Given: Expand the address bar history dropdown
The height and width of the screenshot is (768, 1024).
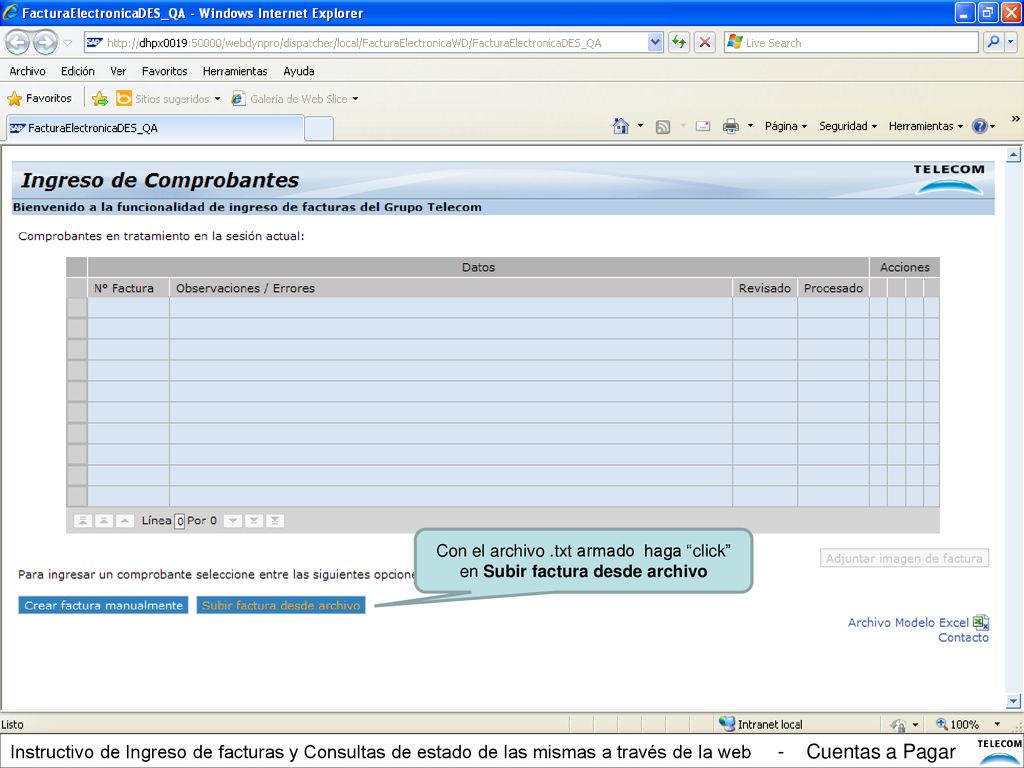Looking at the screenshot, I should [x=656, y=43].
